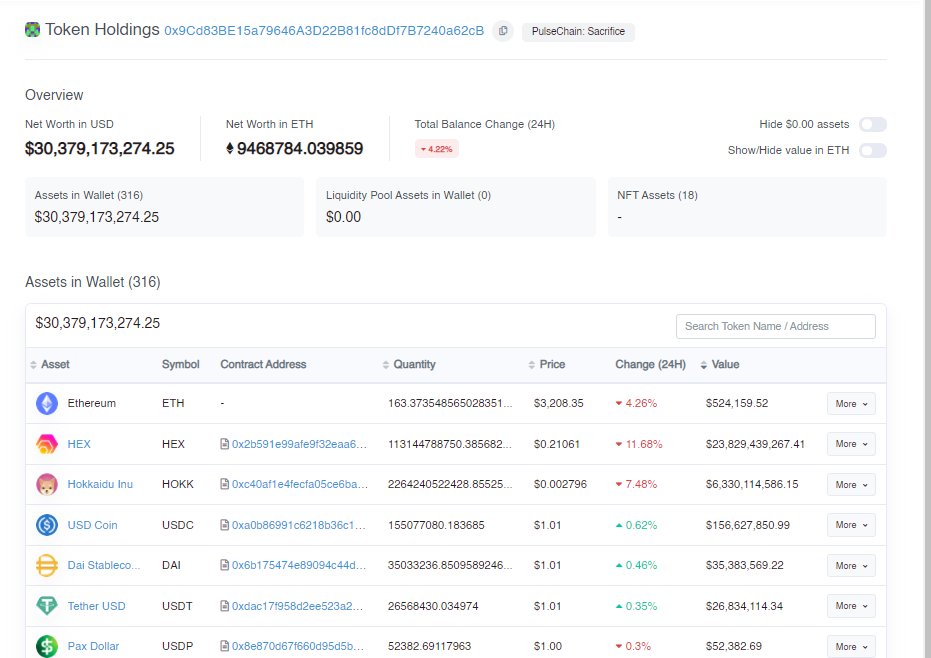The image size is (931, 658).
Task: Click USD Coin quantity 155077080.183685
Action: (436, 525)
